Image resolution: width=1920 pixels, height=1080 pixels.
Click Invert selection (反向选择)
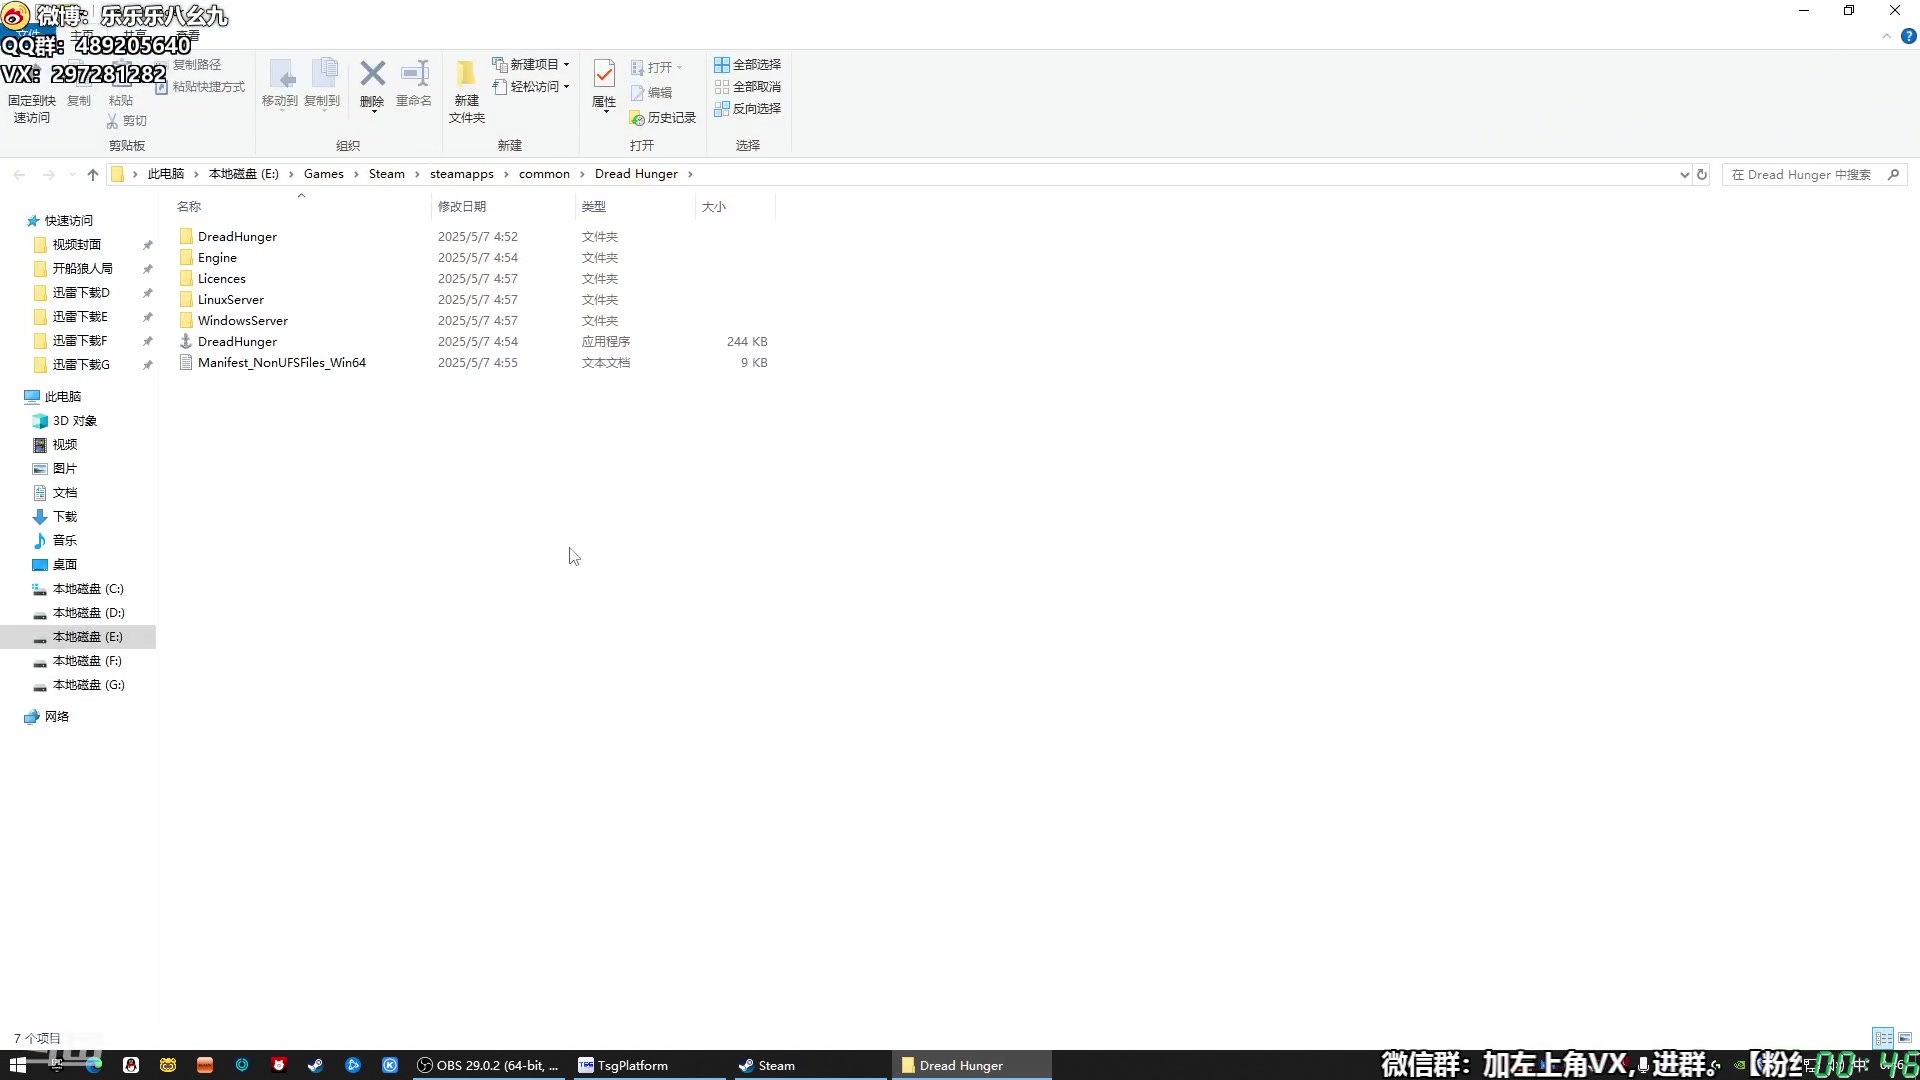747,109
